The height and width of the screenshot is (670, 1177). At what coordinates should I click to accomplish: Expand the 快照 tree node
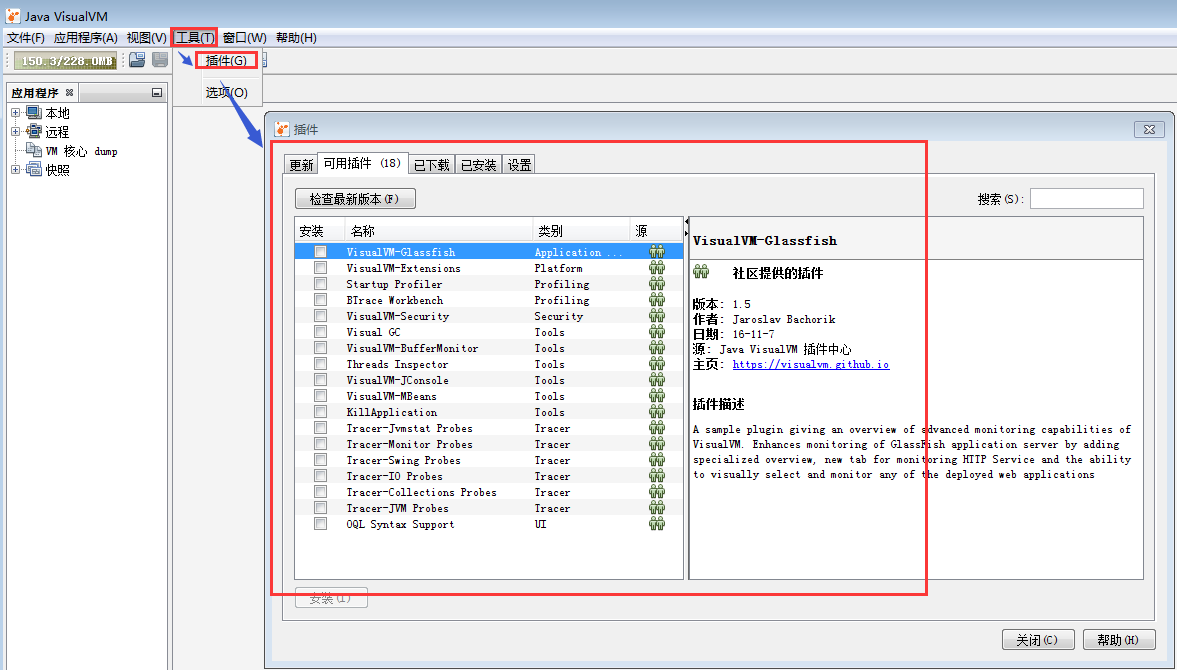click(x=15, y=170)
